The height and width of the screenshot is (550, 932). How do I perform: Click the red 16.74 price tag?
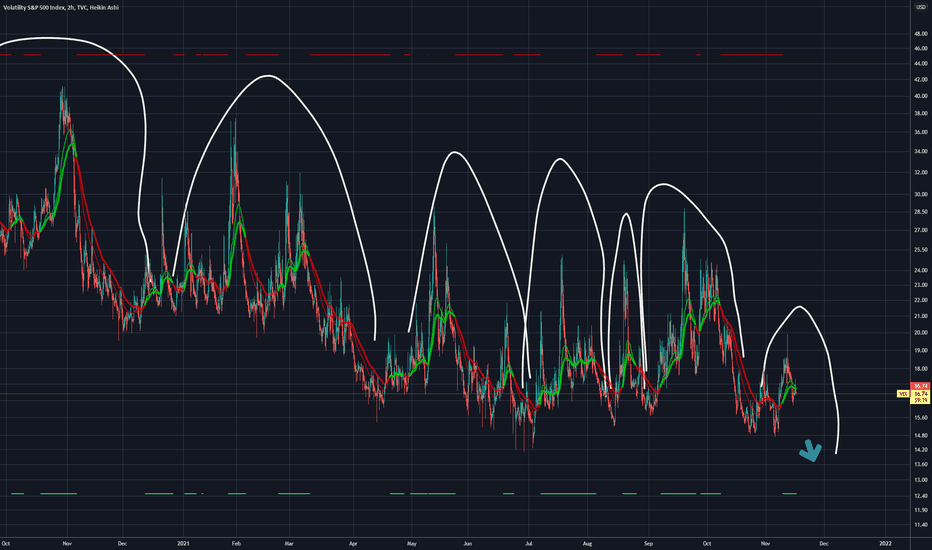coord(921,386)
